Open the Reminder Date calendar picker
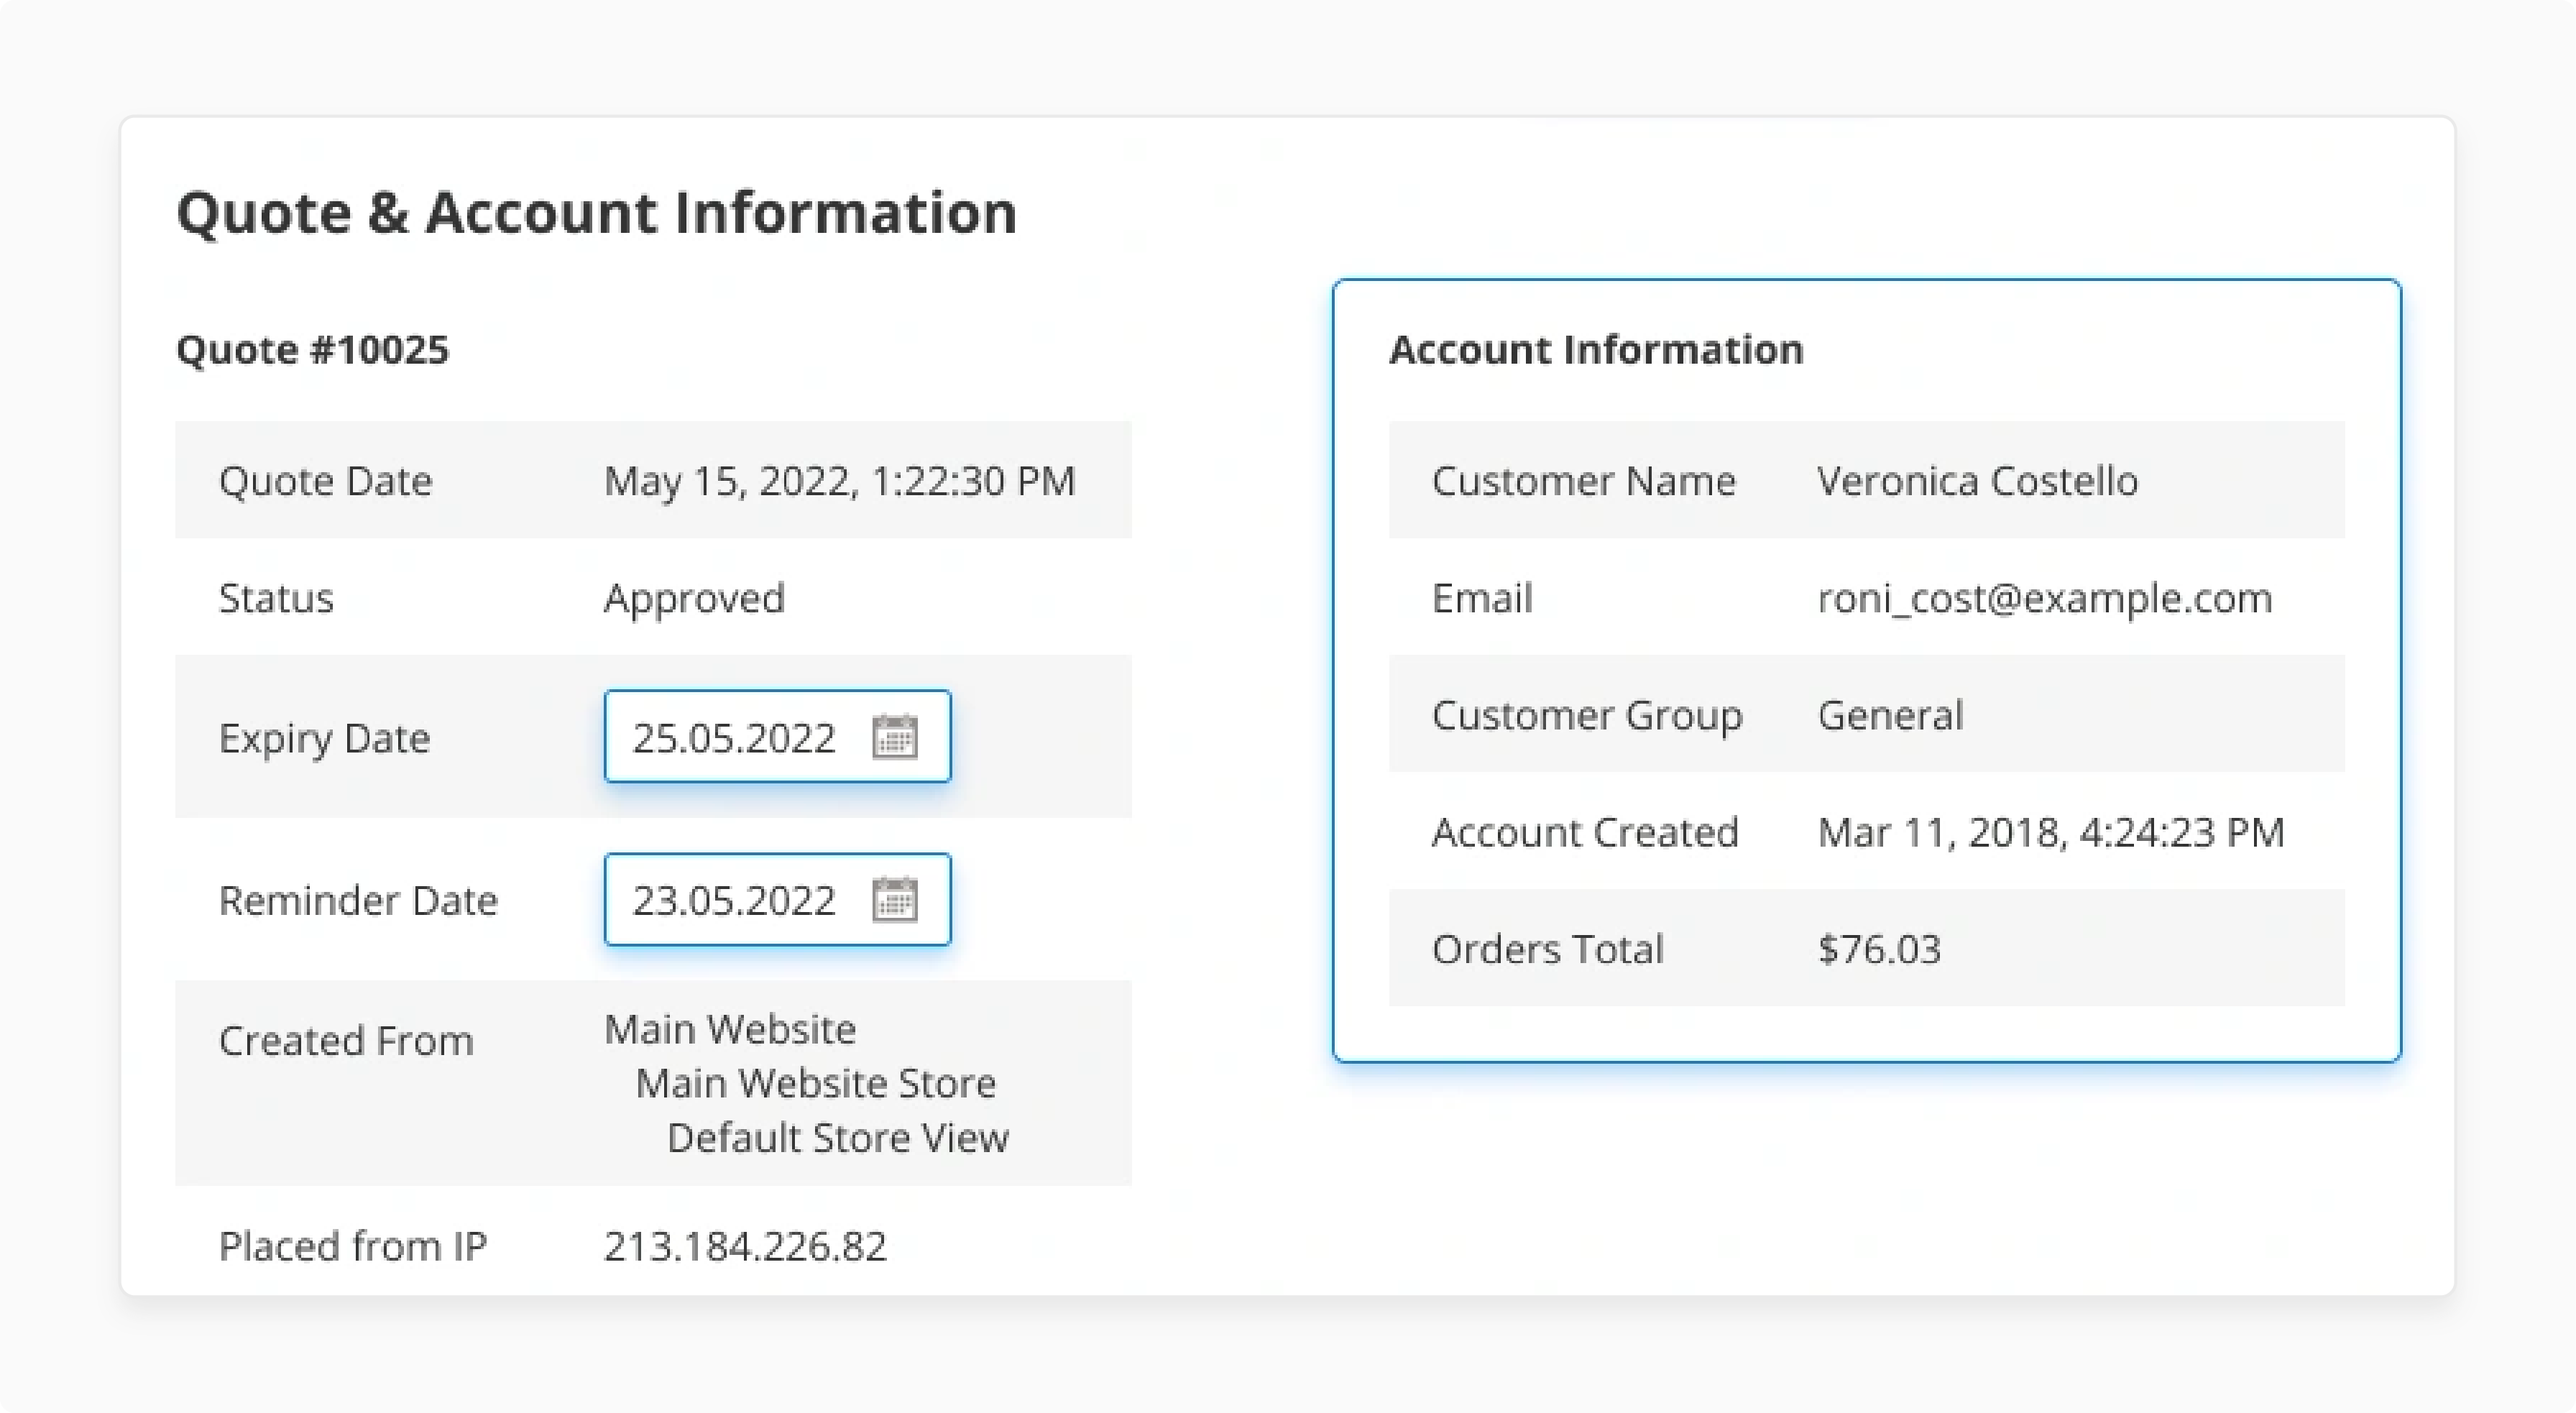This screenshot has height=1413, width=2576. (x=894, y=900)
